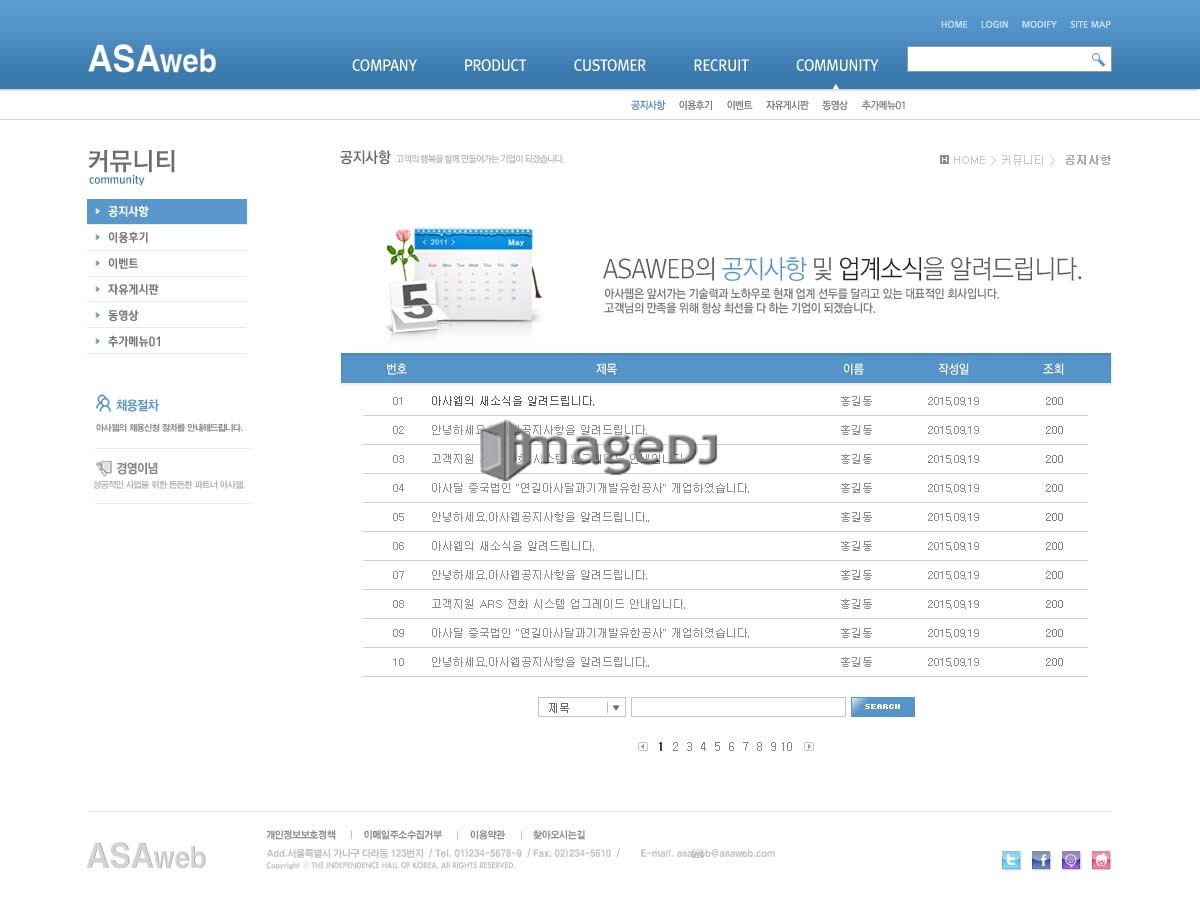Image resolution: width=1200 pixels, height=900 pixels.
Task: Click the 조회 column header
Action: click(1054, 369)
